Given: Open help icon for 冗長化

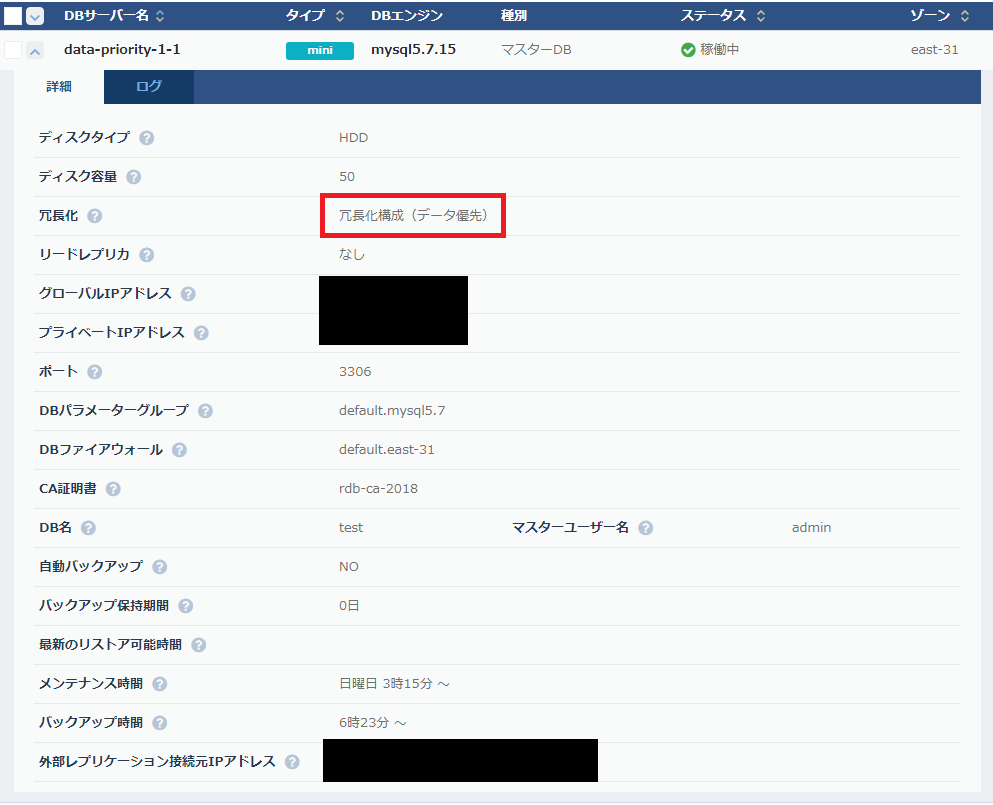Looking at the screenshot, I should click(94, 216).
